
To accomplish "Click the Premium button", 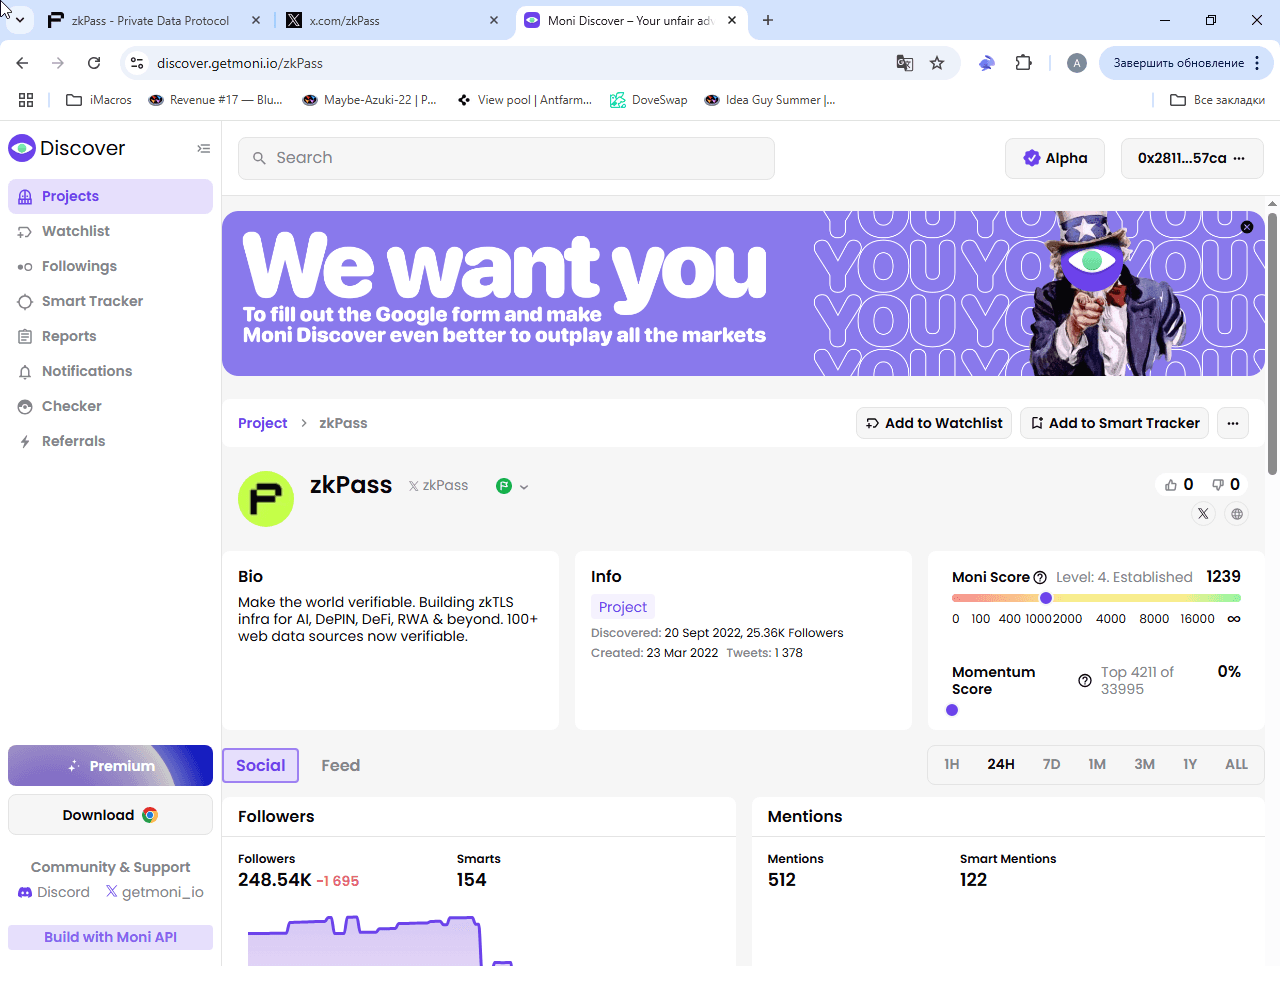I will coord(110,765).
